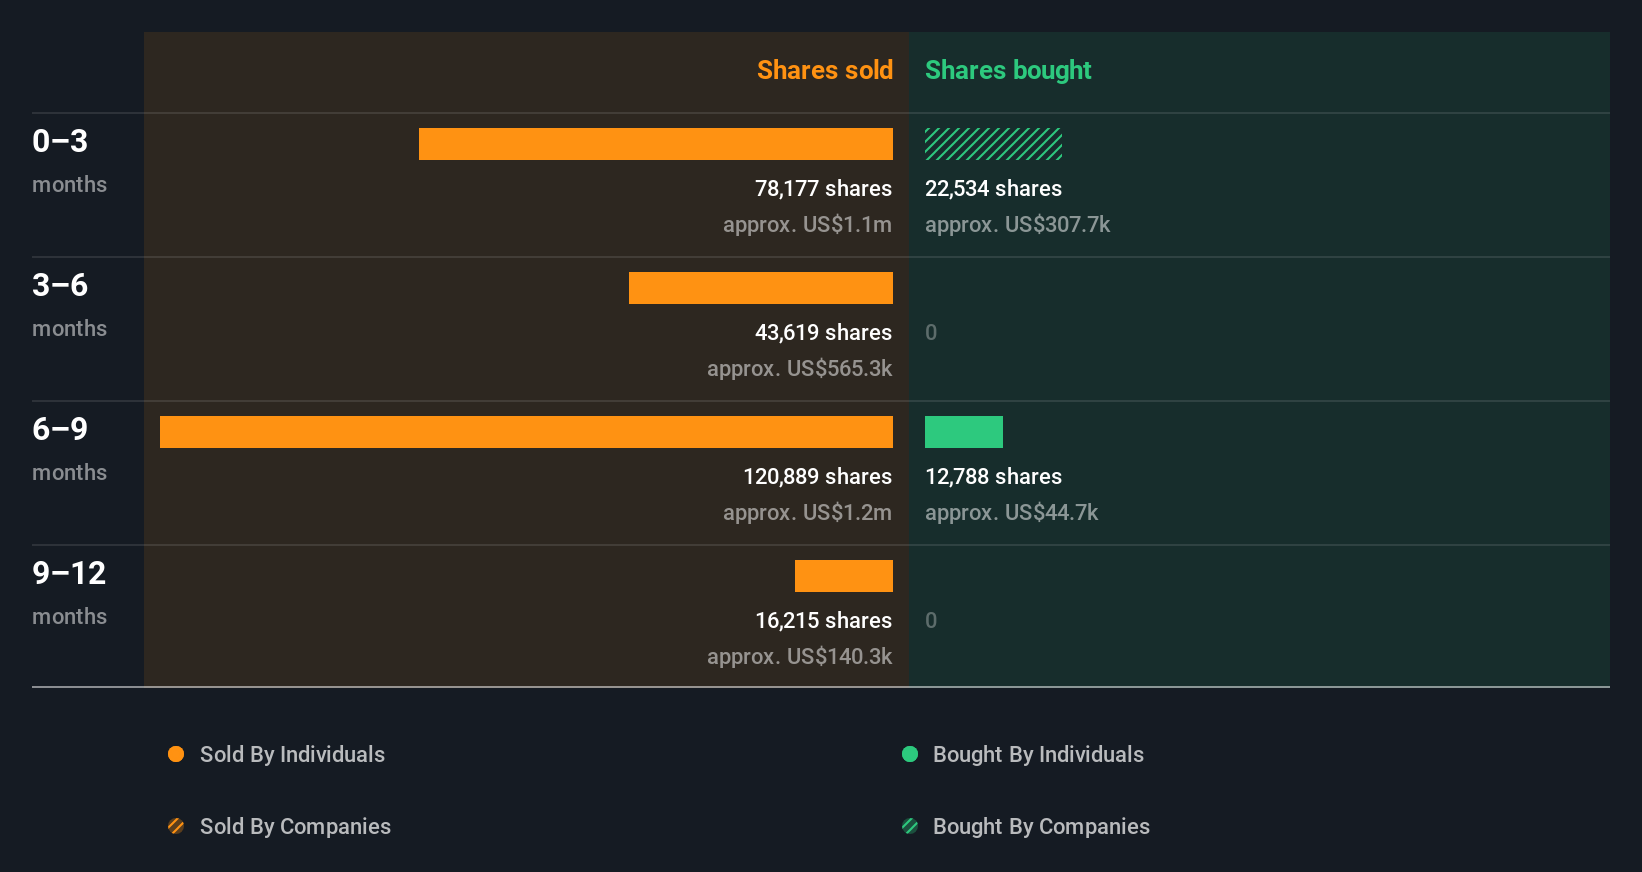The image size is (1642, 872).
Task: Click the 9–12 months orange sold bar
Action: click(844, 576)
